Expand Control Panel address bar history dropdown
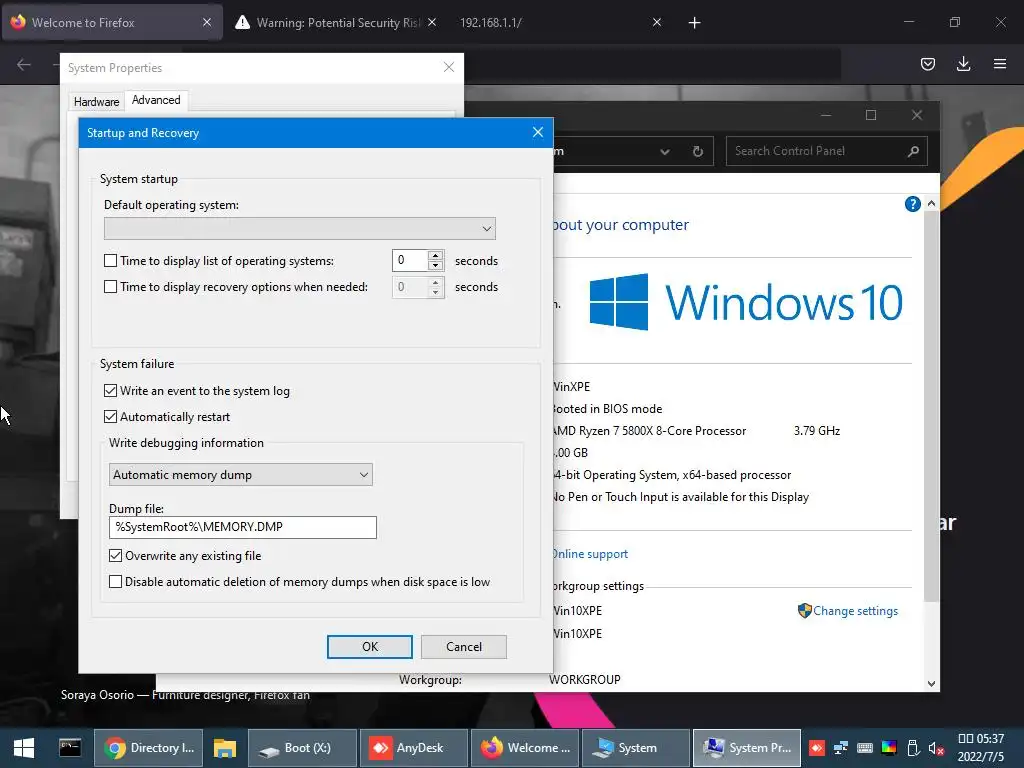Screen dimensions: 1024x768 (664, 152)
